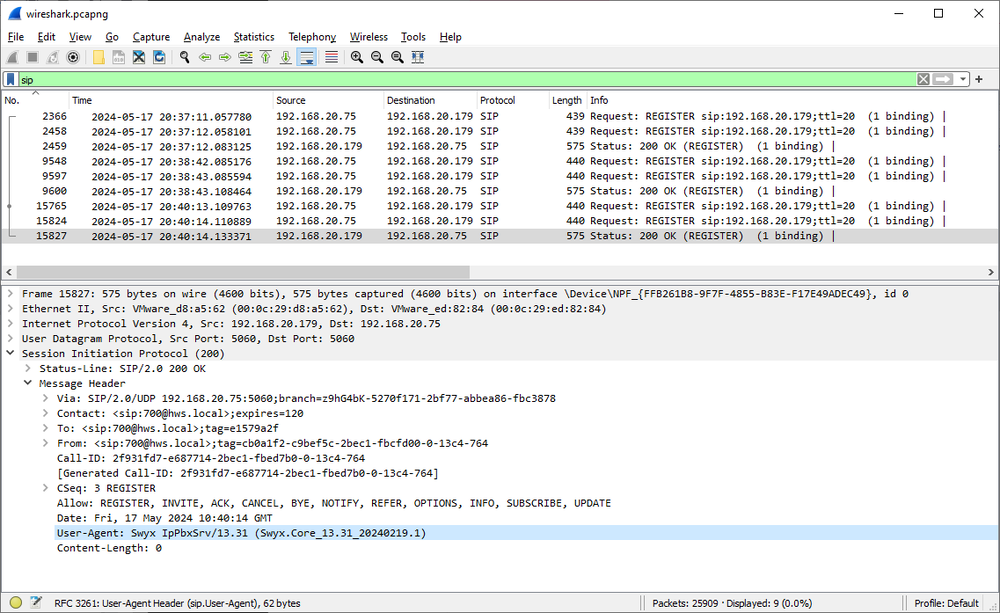The width and height of the screenshot is (1000, 613).
Task: Click the expert information status circle
Action: tap(13, 602)
